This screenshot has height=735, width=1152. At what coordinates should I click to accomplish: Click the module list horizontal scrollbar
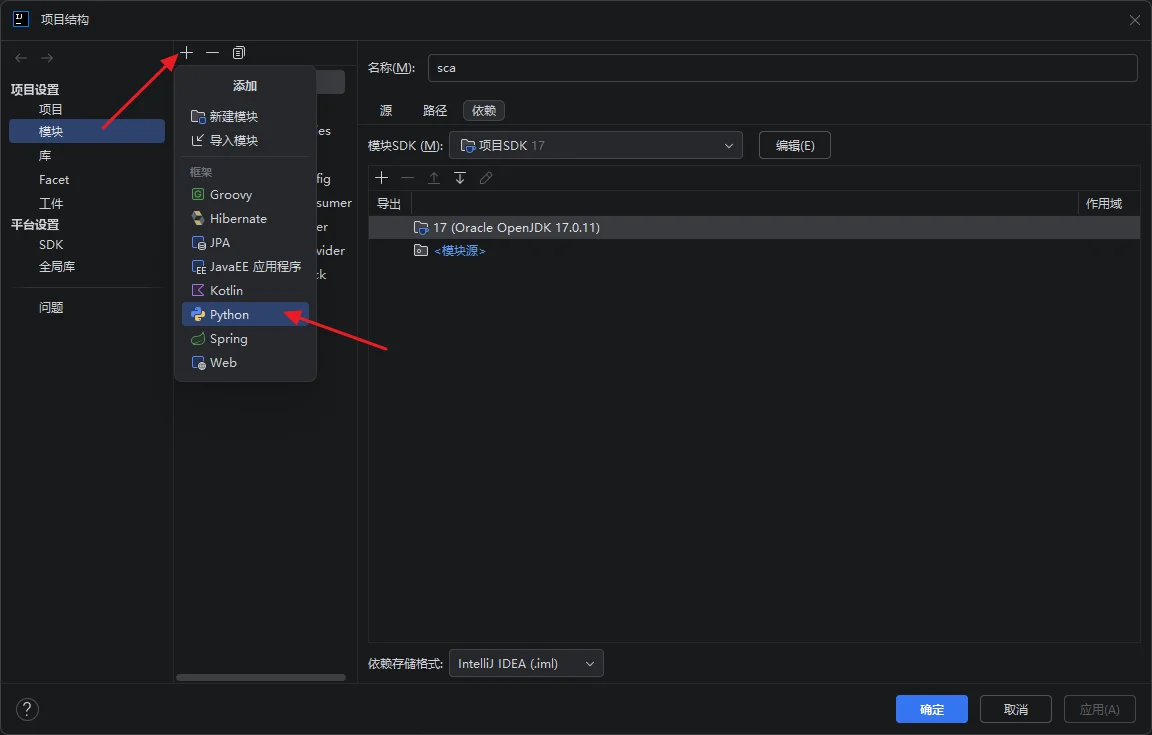click(260, 677)
